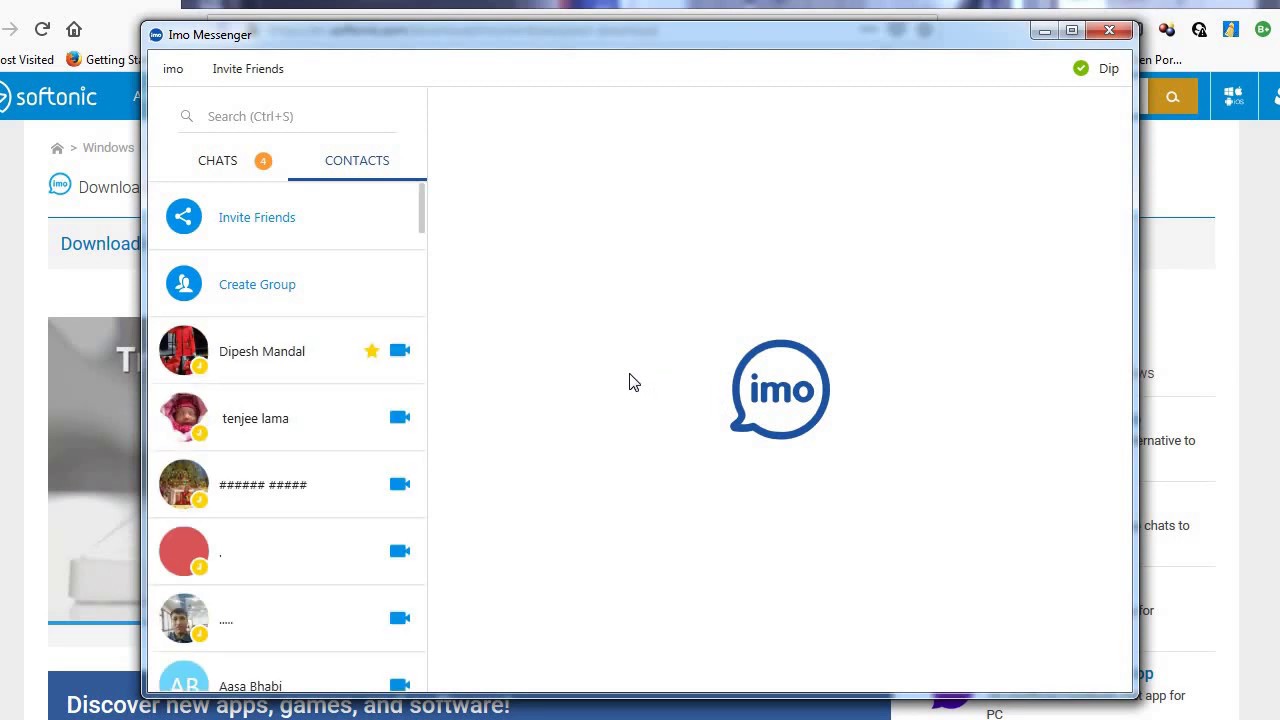Focus the Search (Ctrl+S) field
Screen dimensions: 1280x720
click(288, 116)
